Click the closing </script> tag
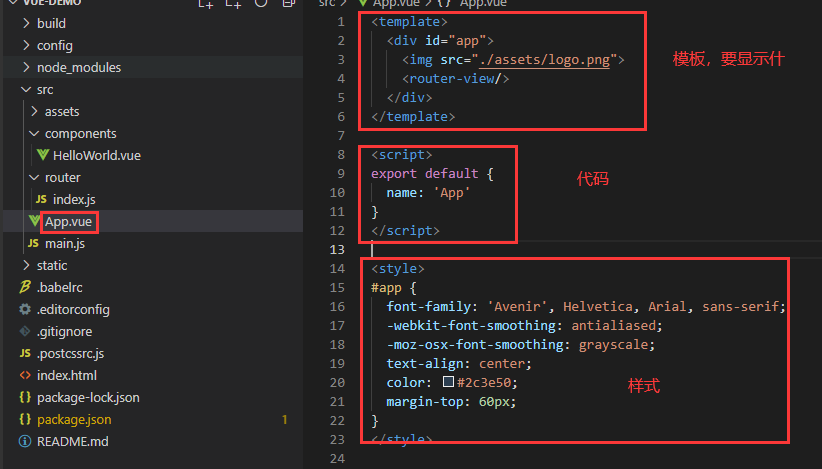822x469 pixels. pyautogui.click(x=405, y=231)
